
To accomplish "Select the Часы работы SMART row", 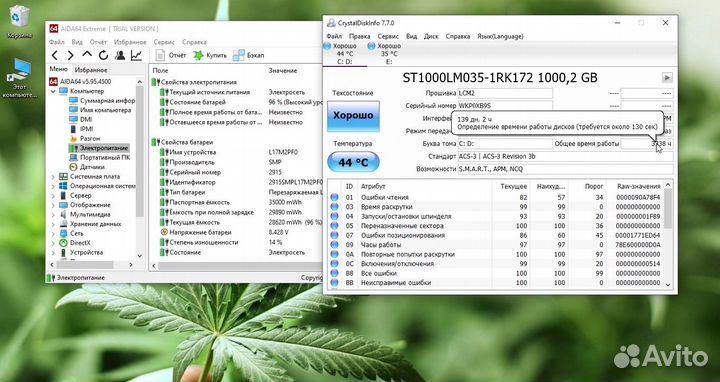I will click(x=495, y=245).
